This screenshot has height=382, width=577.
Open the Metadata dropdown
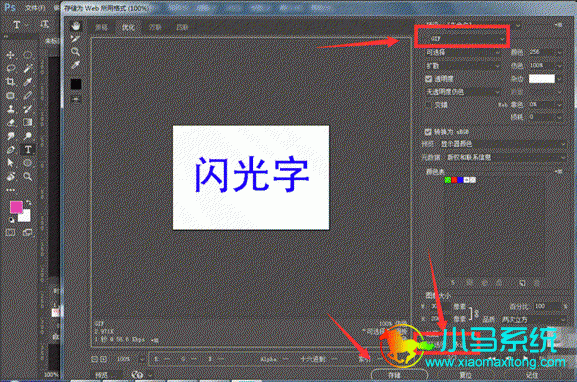[506, 157]
